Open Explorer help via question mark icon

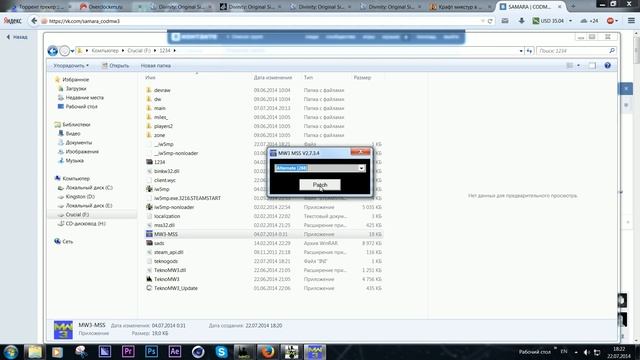pos(608,65)
